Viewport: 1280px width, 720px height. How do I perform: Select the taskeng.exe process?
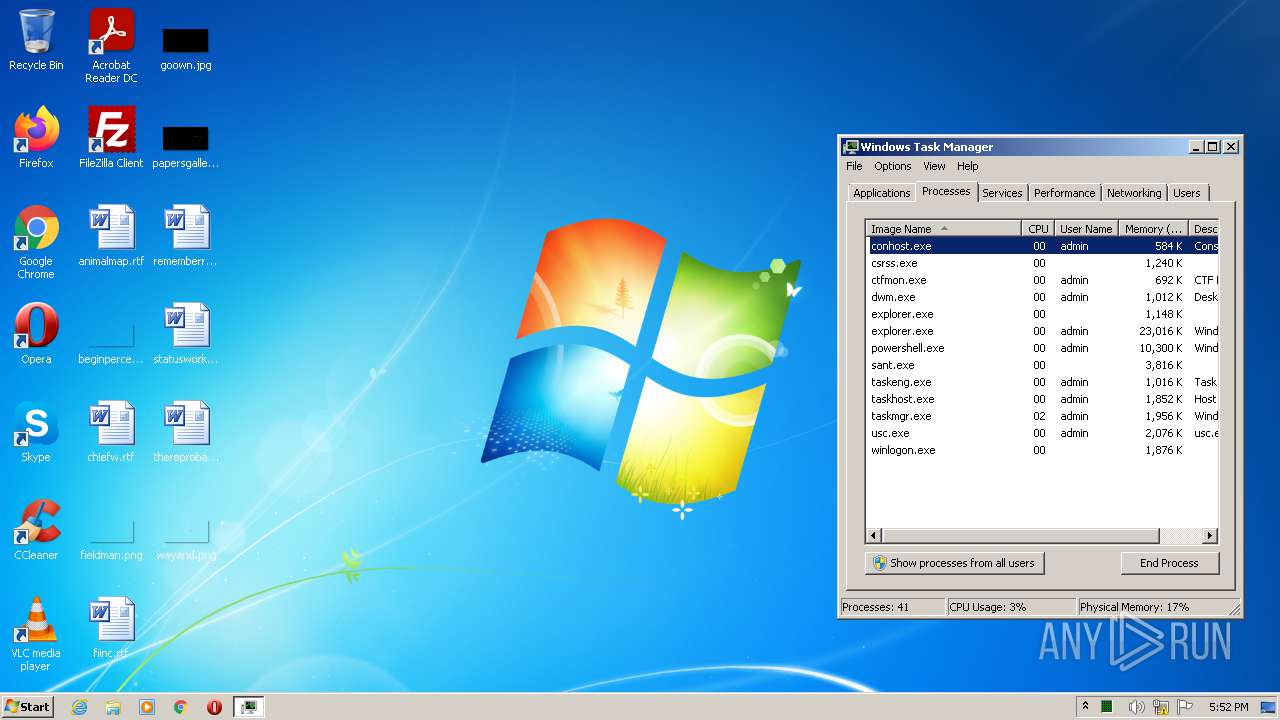click(1042, 382)
